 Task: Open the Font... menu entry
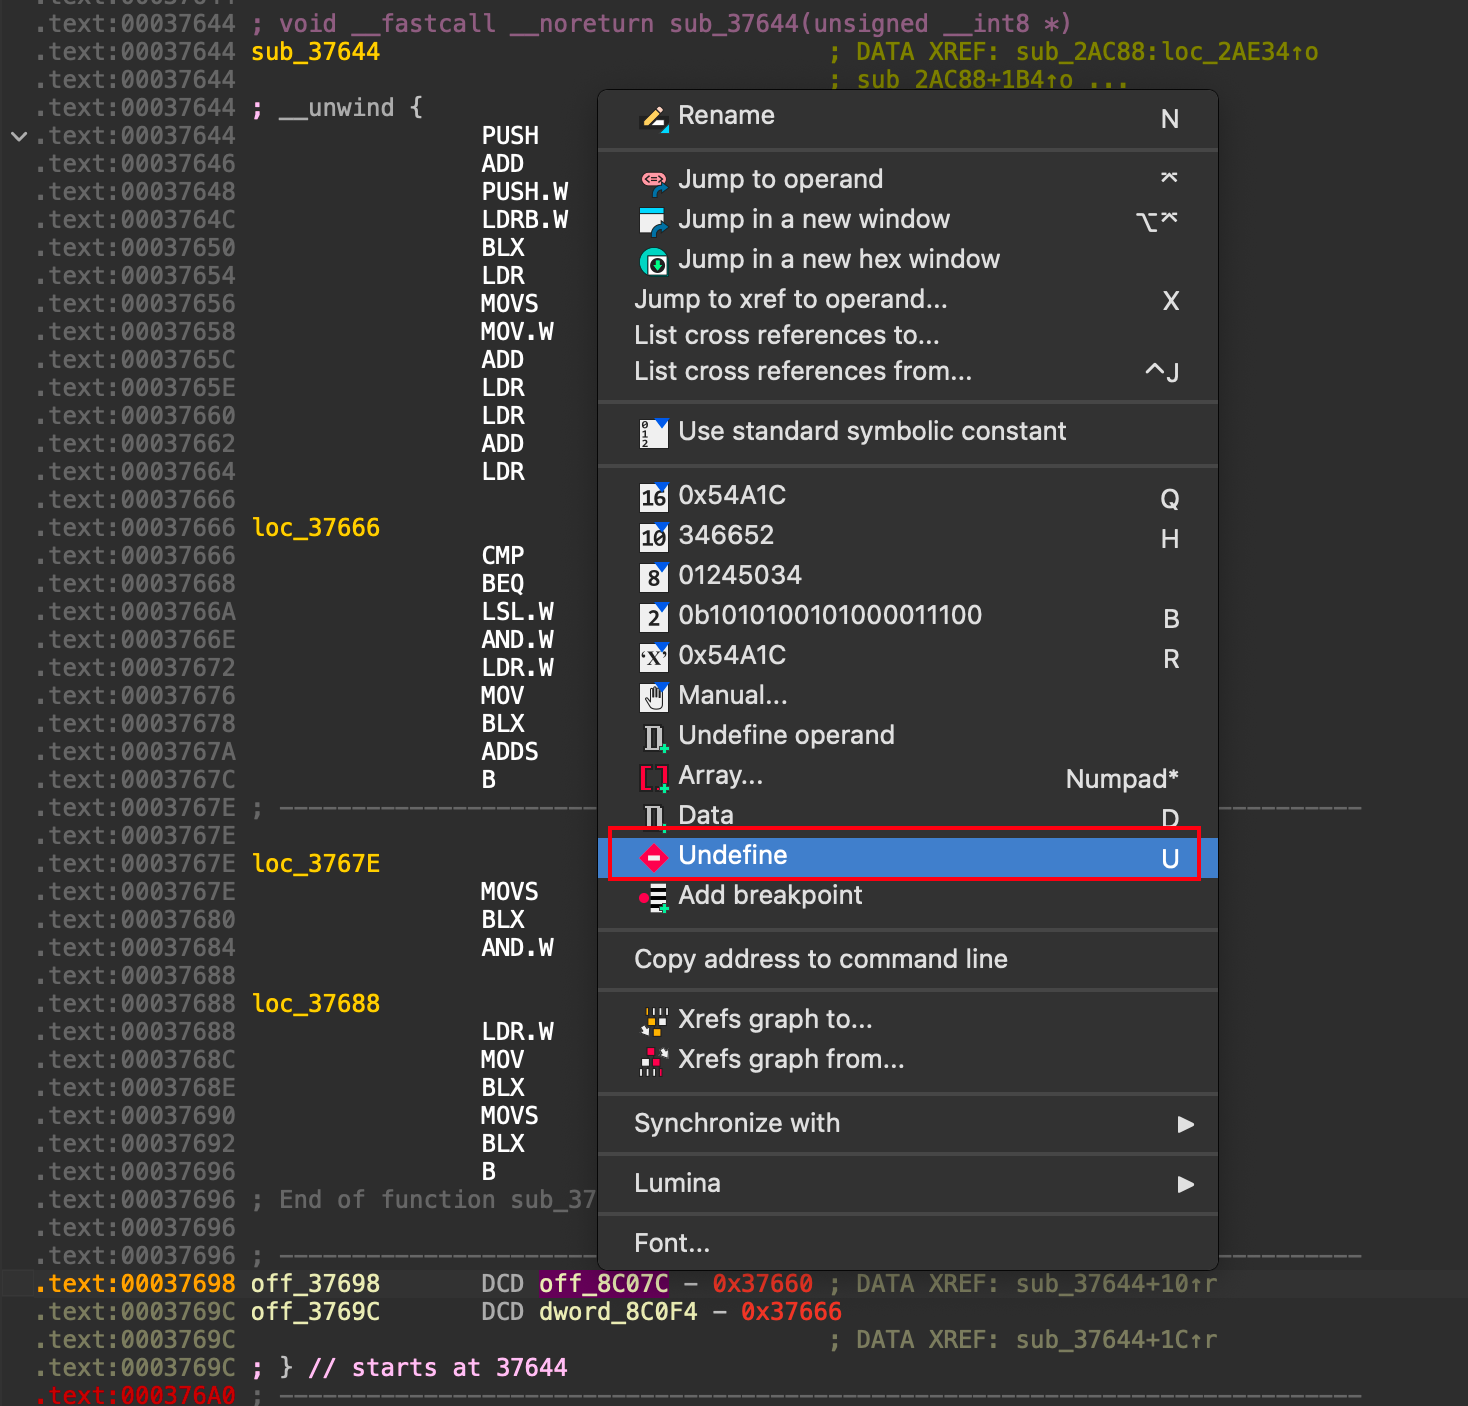point(672,1243)
